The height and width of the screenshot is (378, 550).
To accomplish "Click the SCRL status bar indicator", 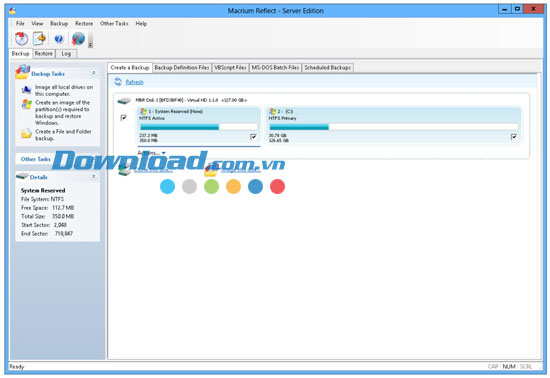I will 526,366.
